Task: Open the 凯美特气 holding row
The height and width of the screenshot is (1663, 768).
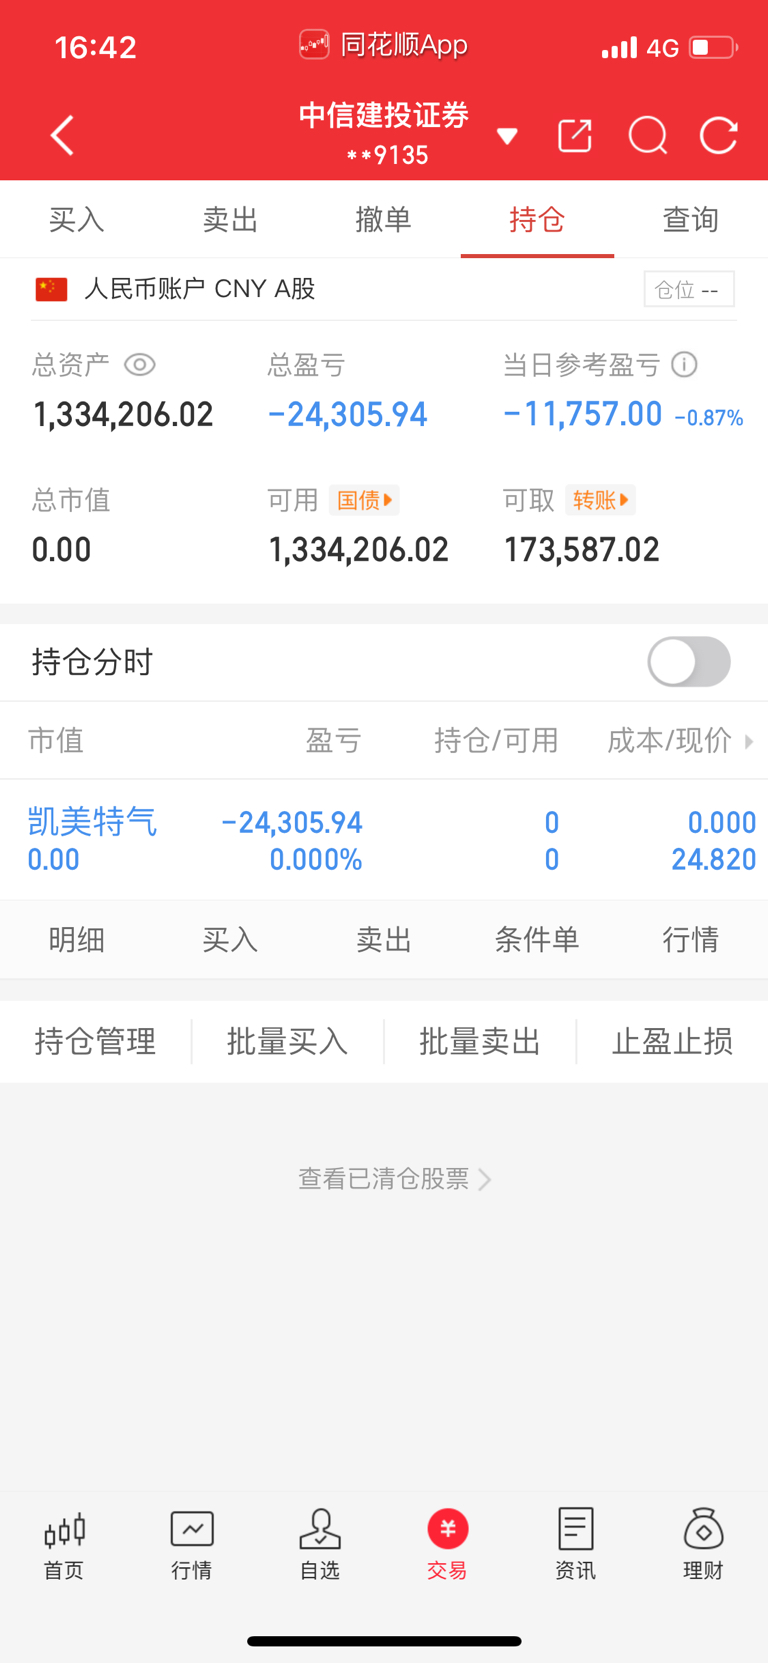Action: [384, 840]
